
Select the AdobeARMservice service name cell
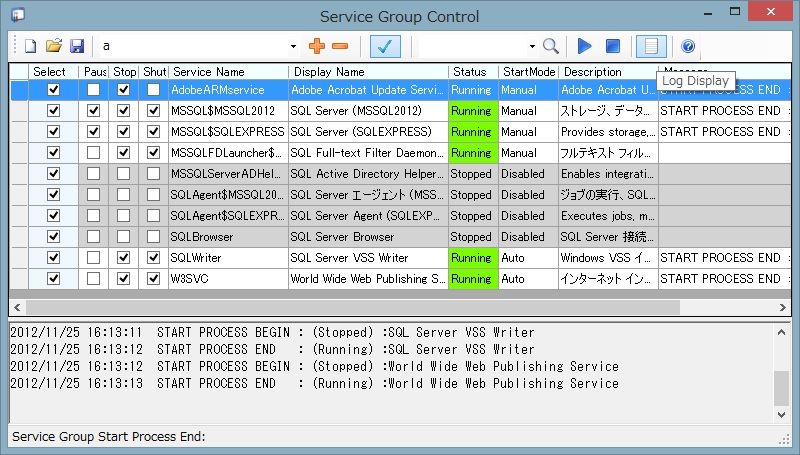coord(229,90)
